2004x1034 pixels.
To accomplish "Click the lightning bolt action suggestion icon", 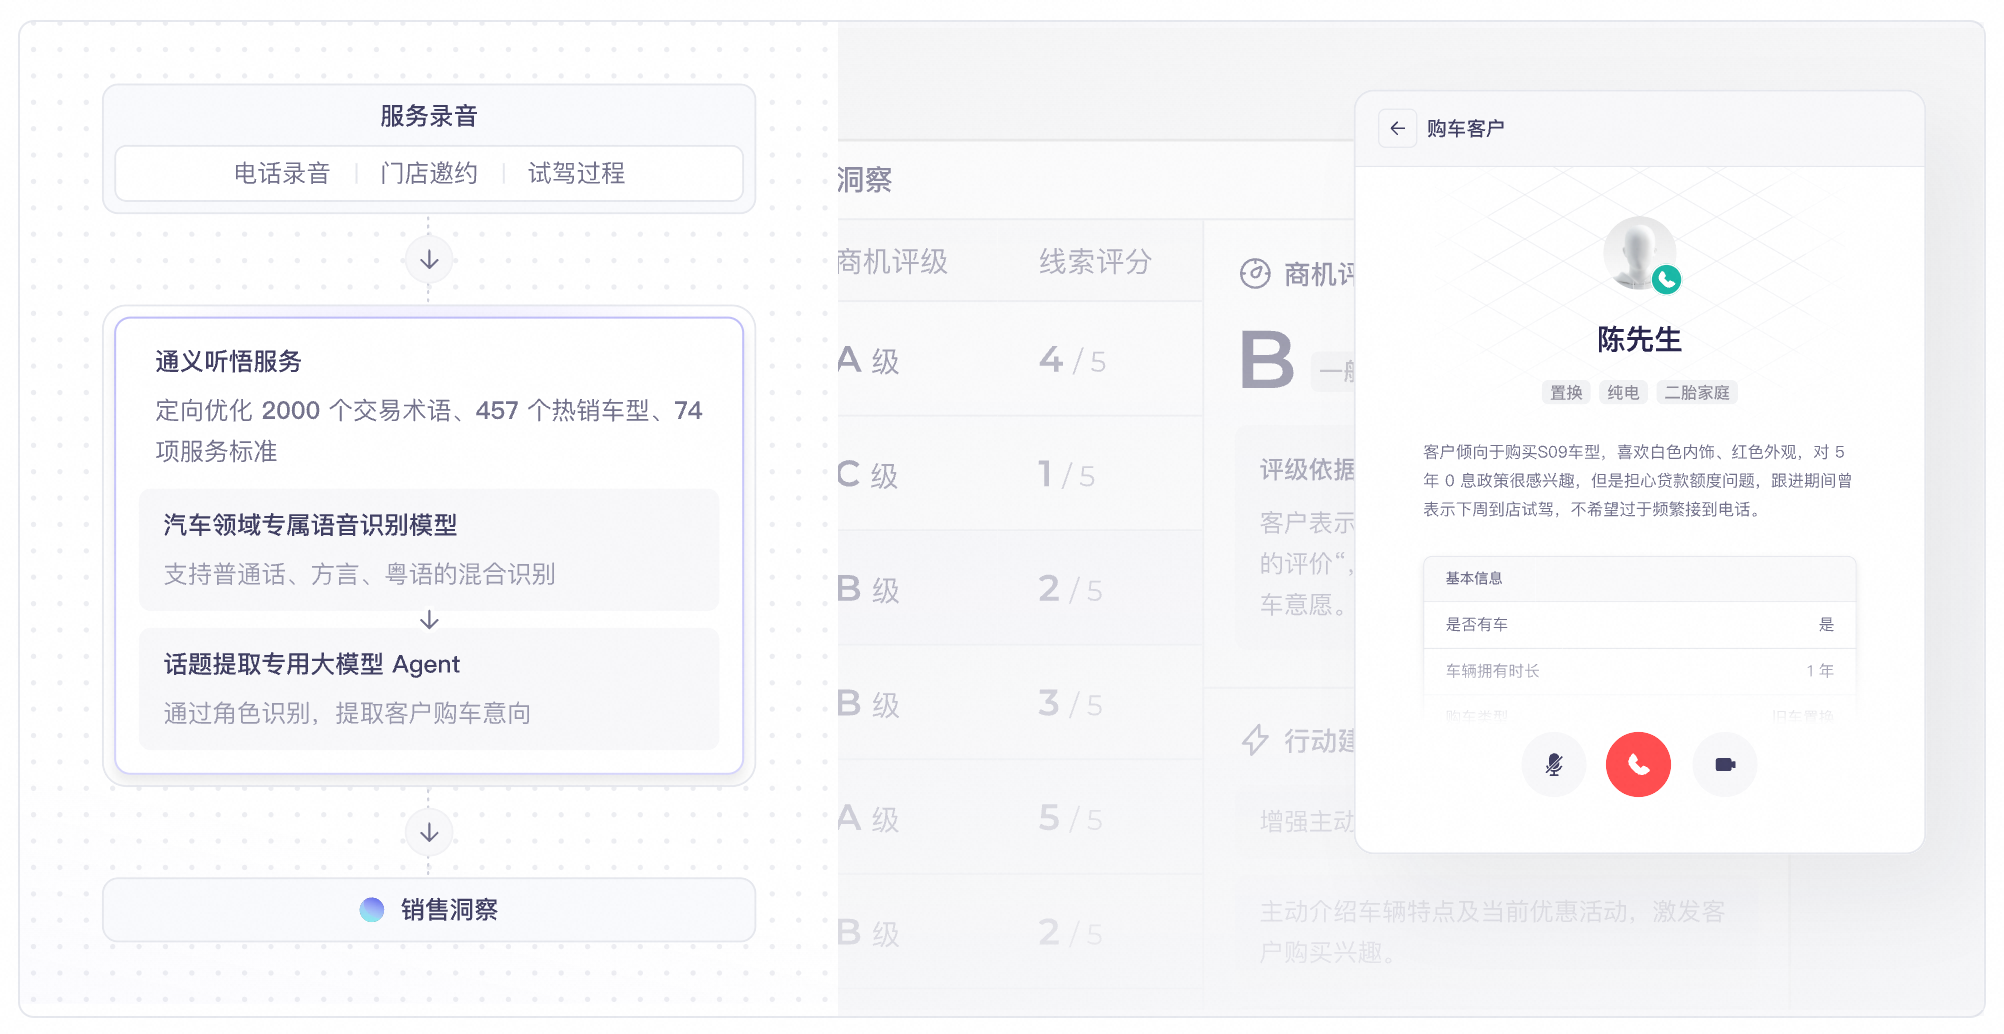I will (1255, 740).
